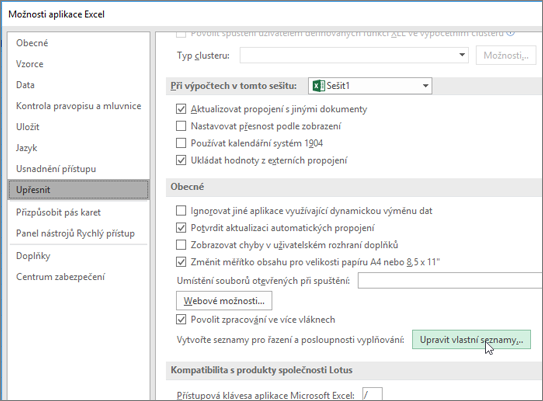Select Vzorce in the sidebar
The height and width of the screenshot is (401, 543).
29,64
